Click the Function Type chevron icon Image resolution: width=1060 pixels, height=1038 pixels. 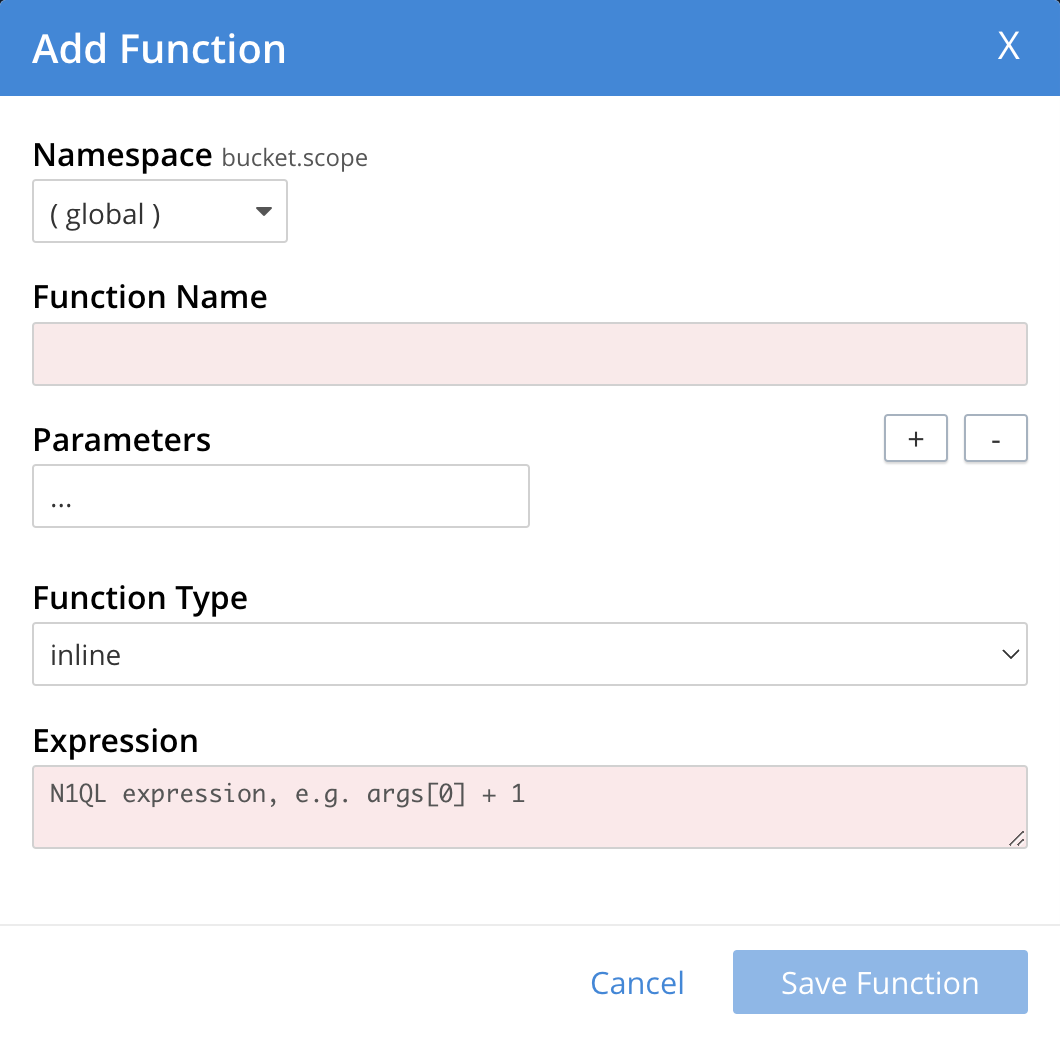click(x=1013, y=654)
